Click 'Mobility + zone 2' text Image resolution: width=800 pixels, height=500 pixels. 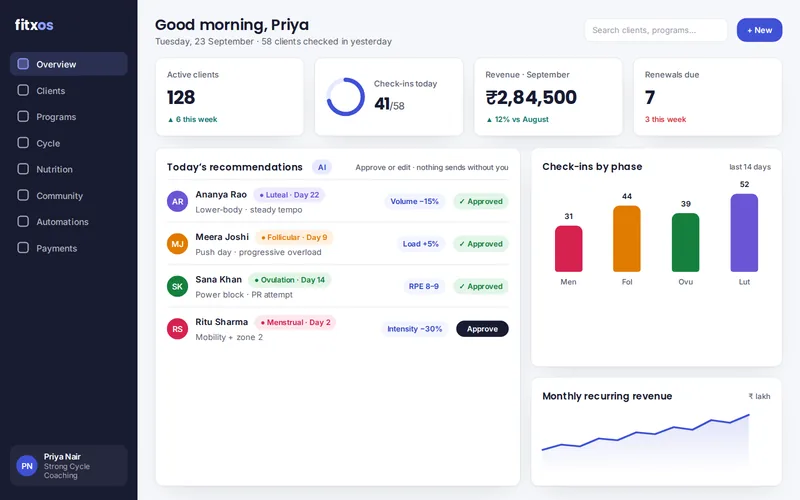coord(229,337)
